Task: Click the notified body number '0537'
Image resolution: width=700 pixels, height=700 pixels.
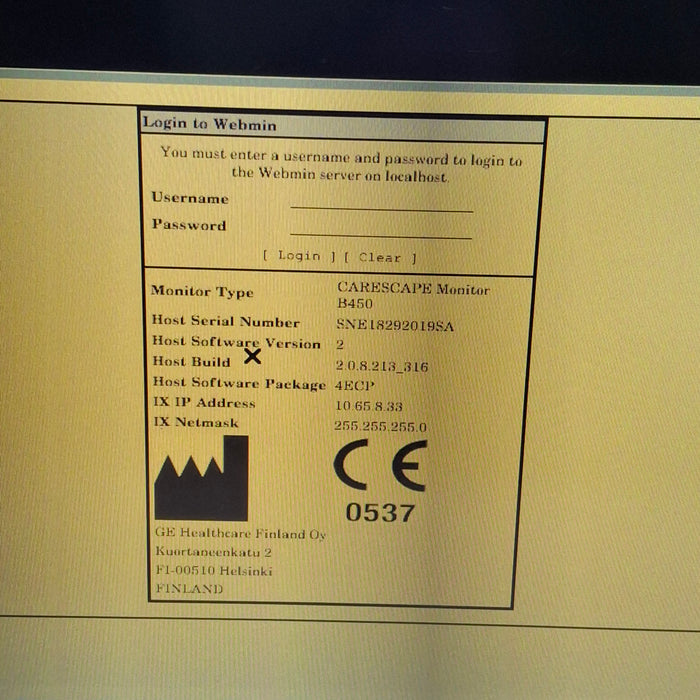Action: [x=380, y=512]
